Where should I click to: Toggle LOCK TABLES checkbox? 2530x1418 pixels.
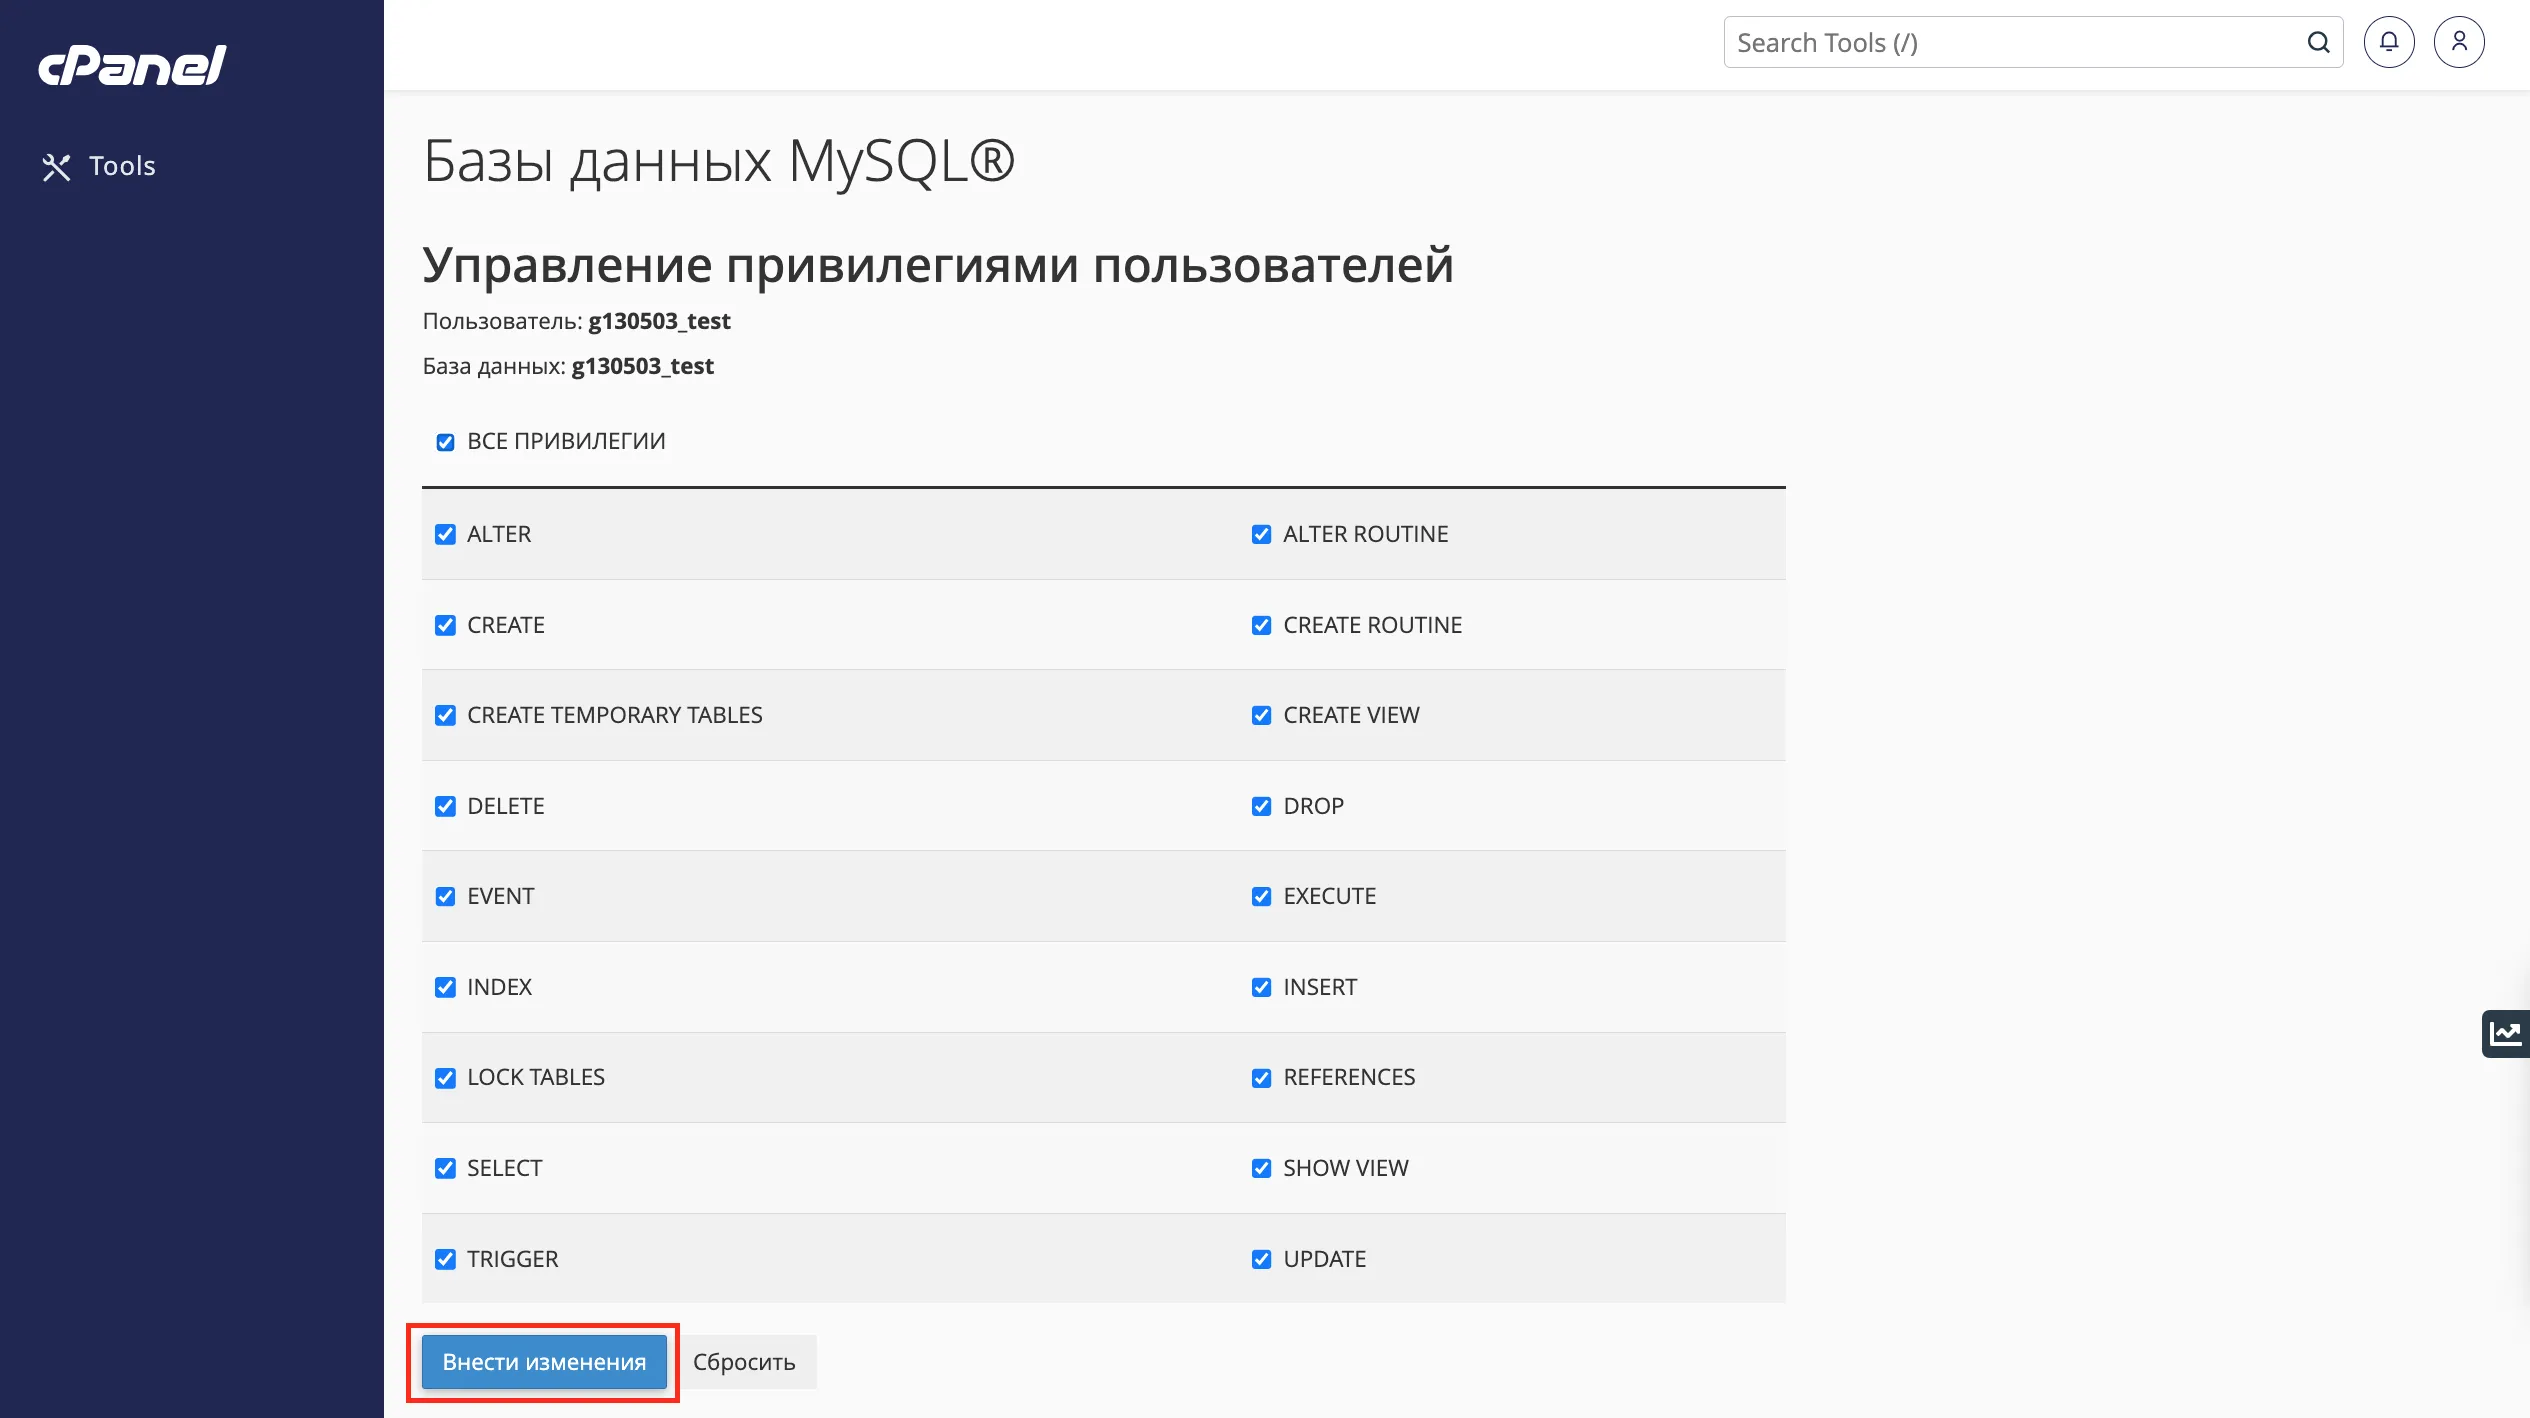(x=445, y=1078)
